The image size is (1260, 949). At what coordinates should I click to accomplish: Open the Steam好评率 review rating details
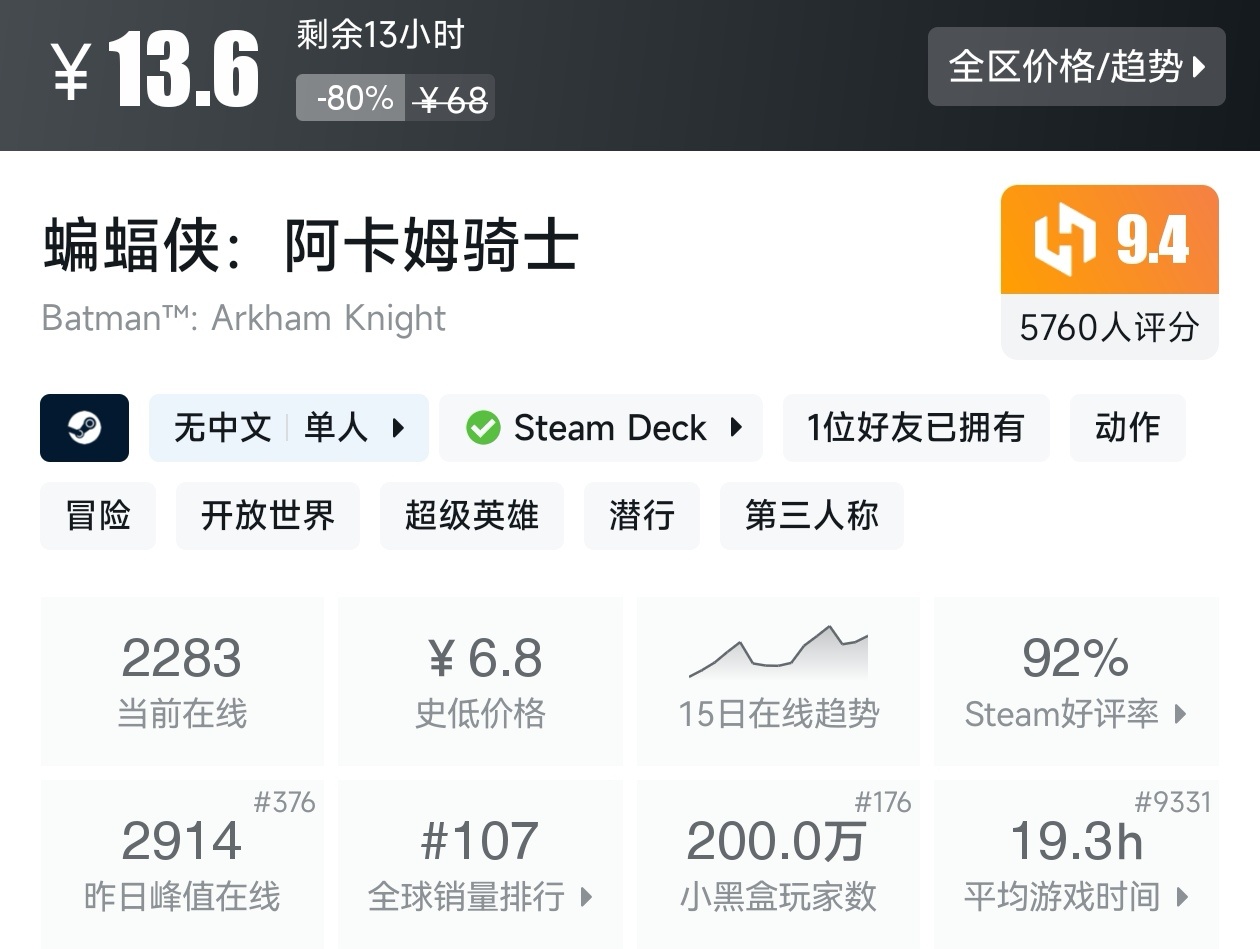[x=1075, y=681]
